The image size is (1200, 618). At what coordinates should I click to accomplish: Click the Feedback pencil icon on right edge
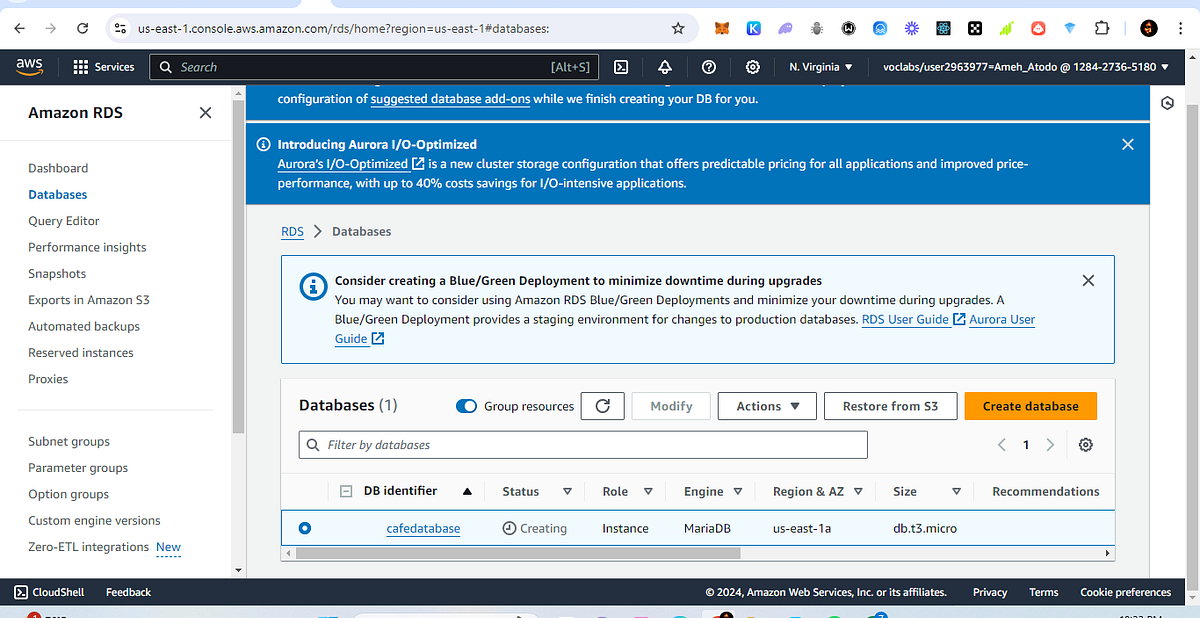click(x=1167, y=103)
